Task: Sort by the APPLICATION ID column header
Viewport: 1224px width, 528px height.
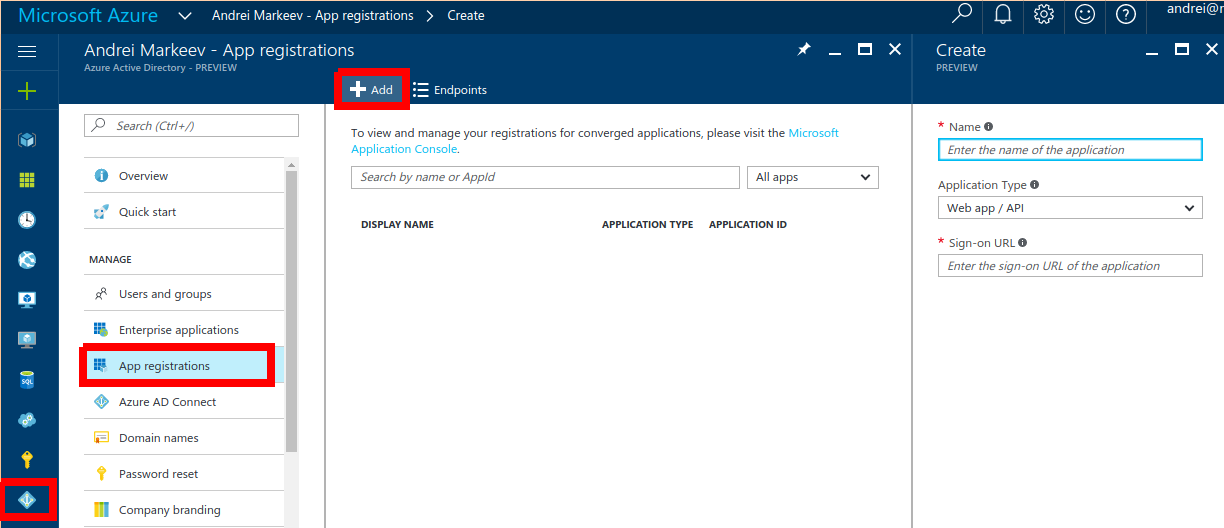Action: (x=748, y=225)
